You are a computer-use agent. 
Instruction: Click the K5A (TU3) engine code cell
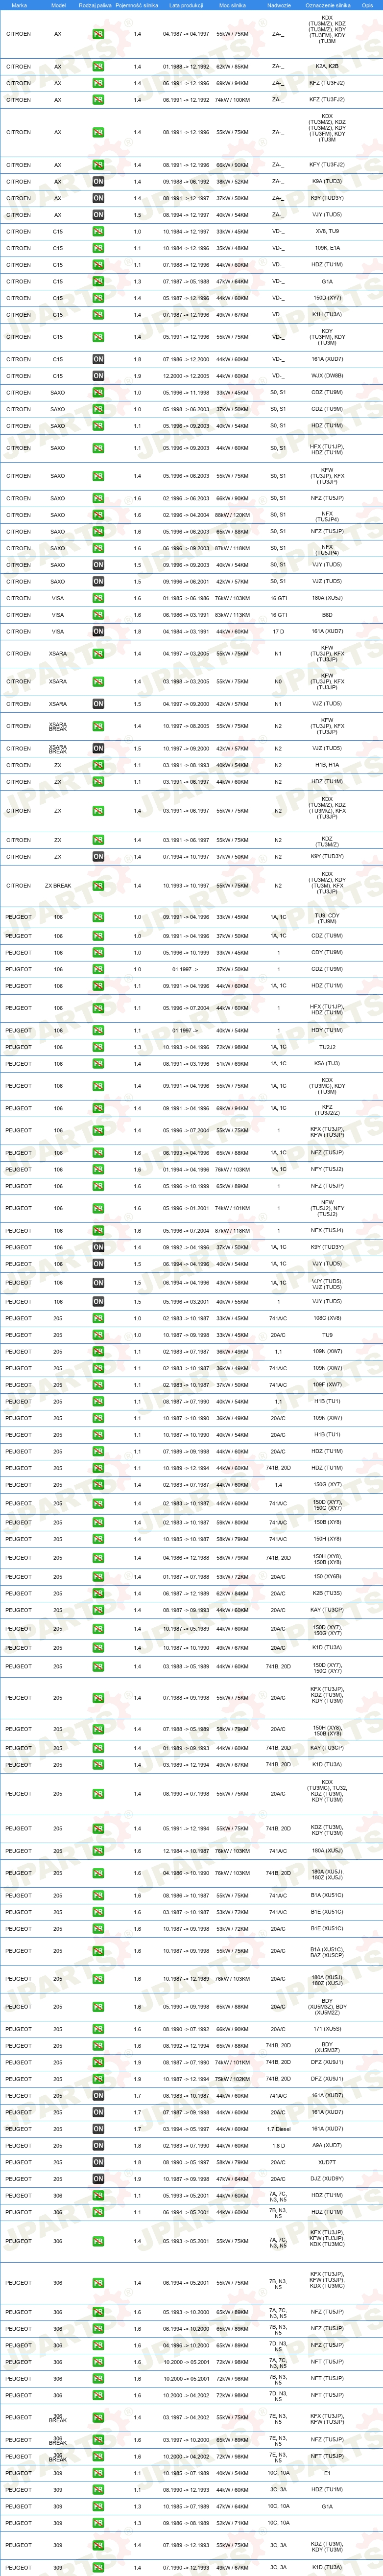click(x=327, y=1064)
